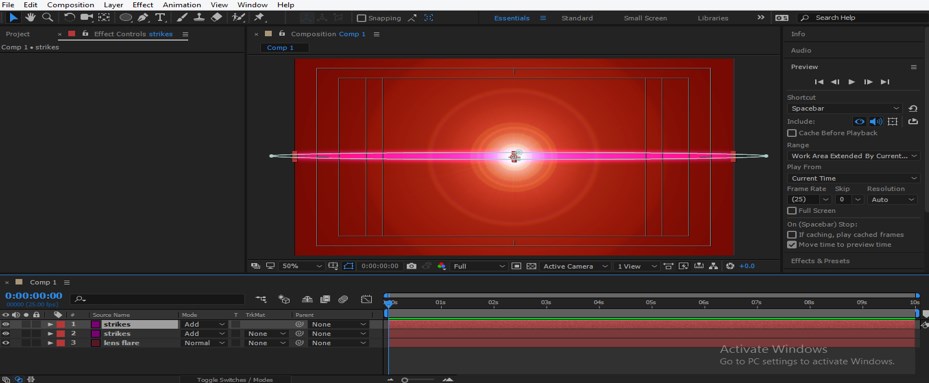
Task: Open the 1 View layout dropdown
Action: tap(637, 266)
